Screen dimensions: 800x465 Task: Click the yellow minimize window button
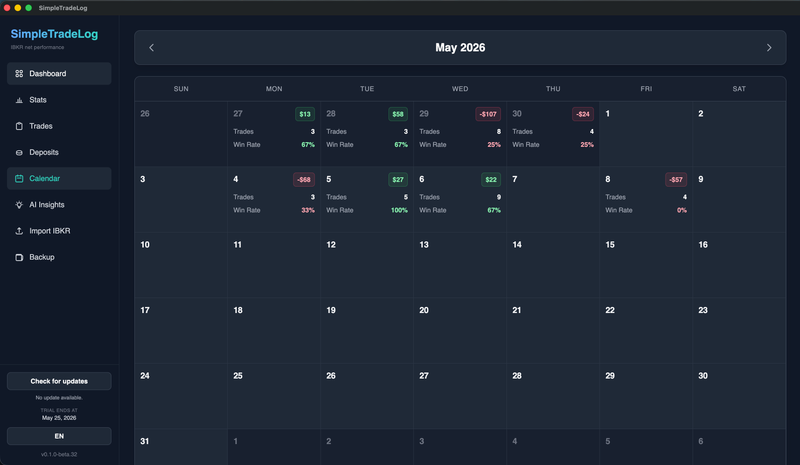click(x=18, y=8)
